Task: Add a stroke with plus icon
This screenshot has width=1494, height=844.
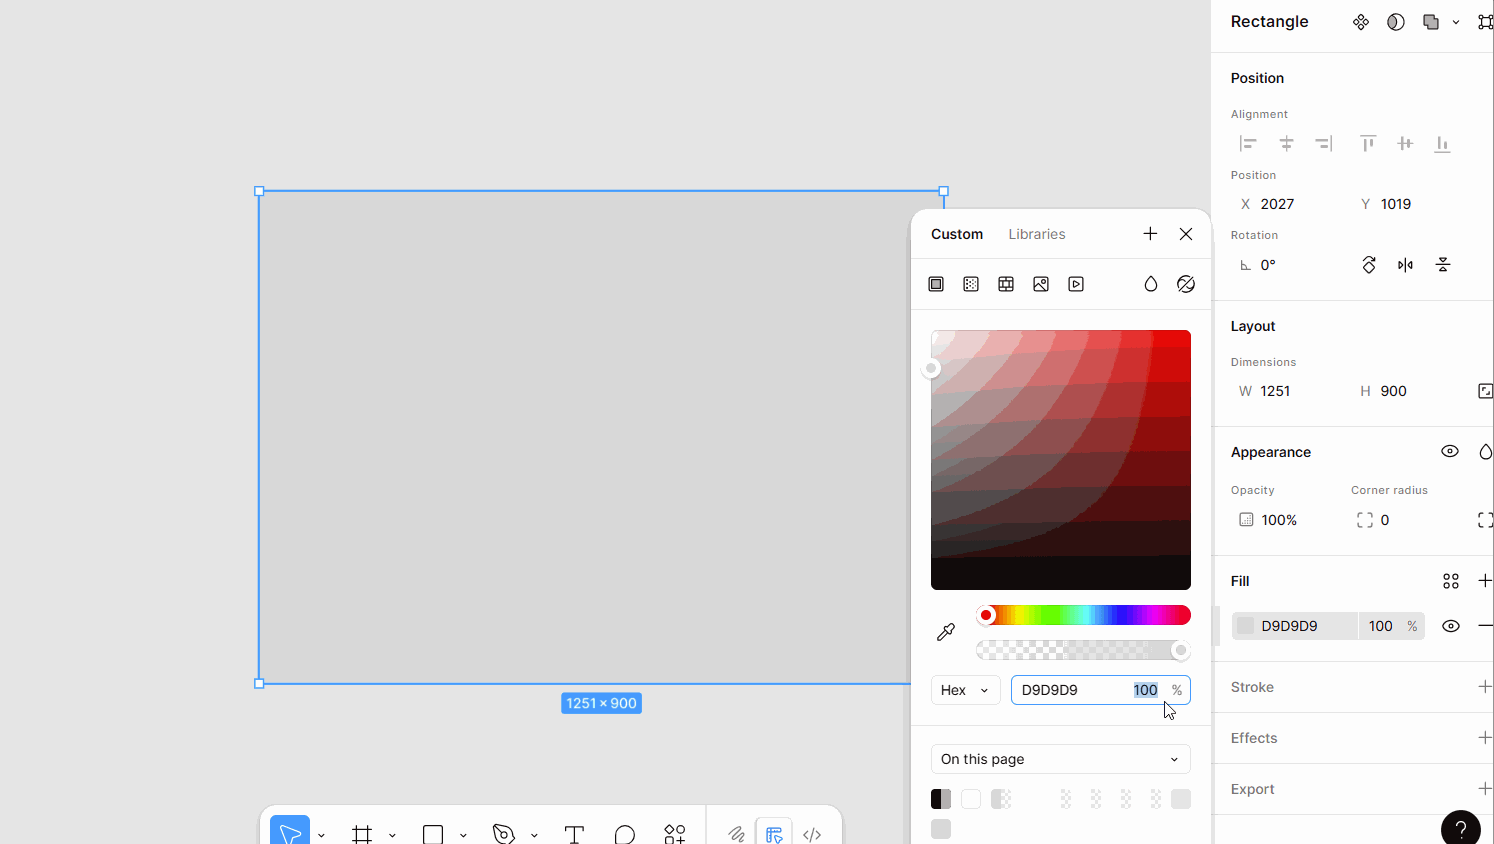Action: click(1485, 687)
